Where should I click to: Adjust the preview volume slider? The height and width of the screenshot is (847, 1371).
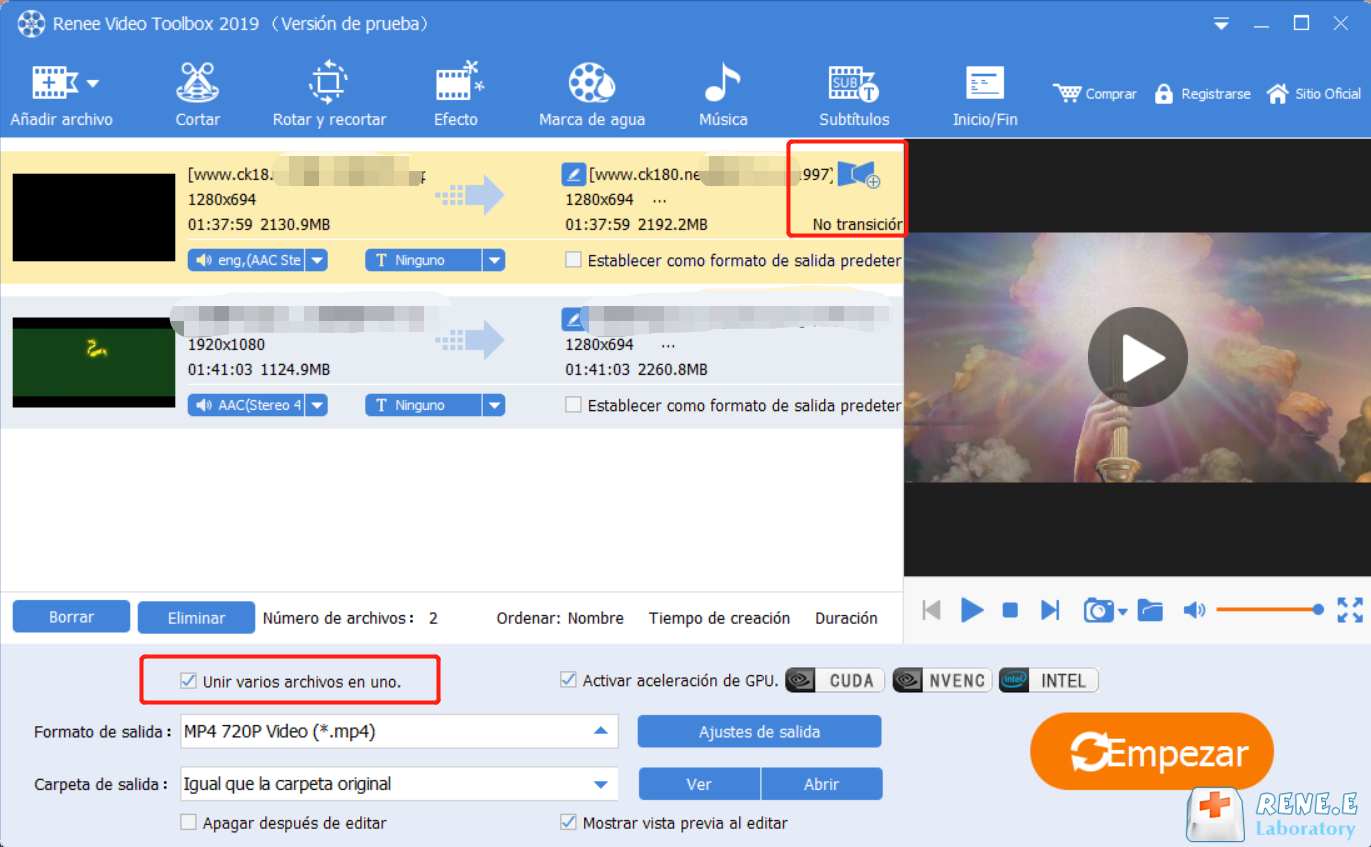(1270, 609)
